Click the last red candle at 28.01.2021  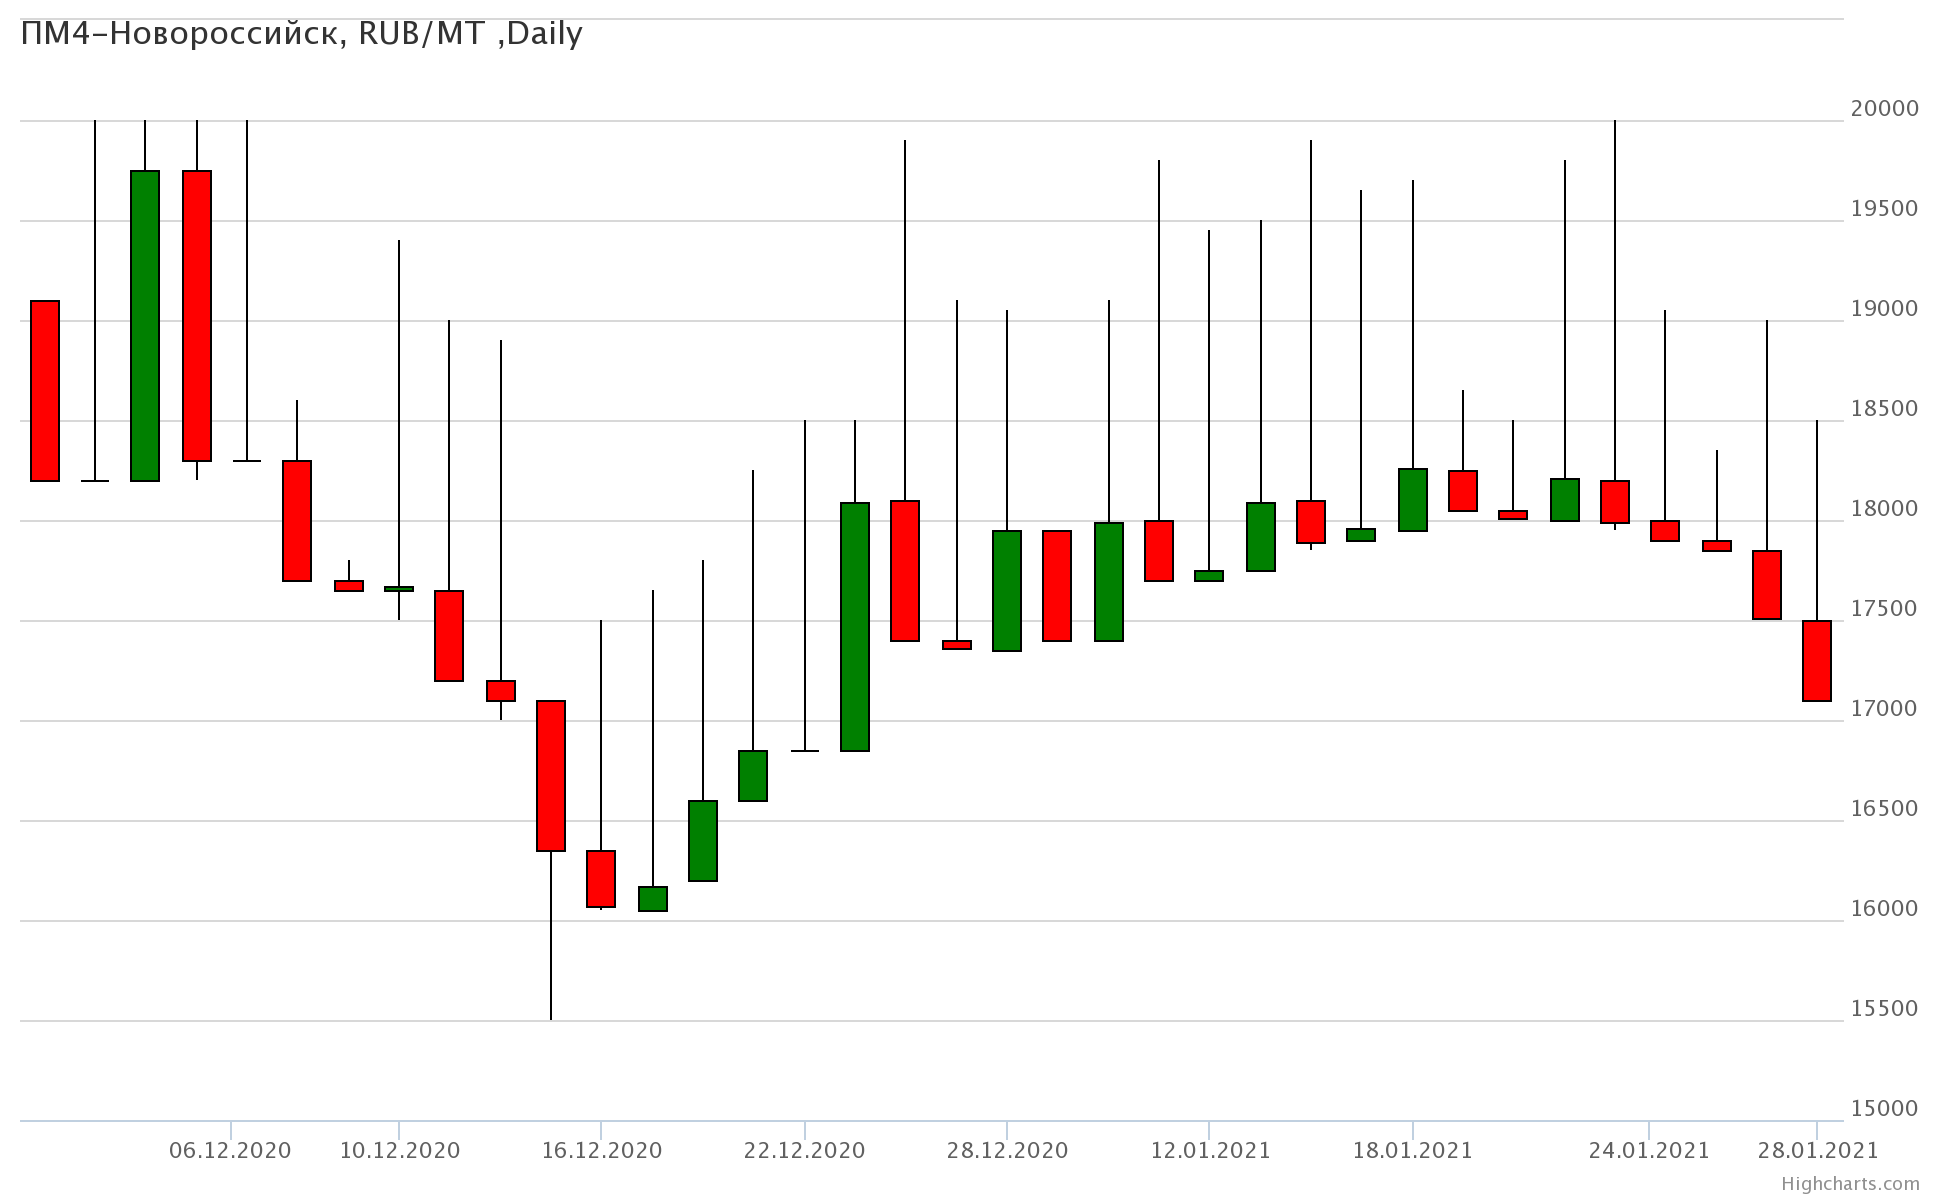click(1816, 661)
